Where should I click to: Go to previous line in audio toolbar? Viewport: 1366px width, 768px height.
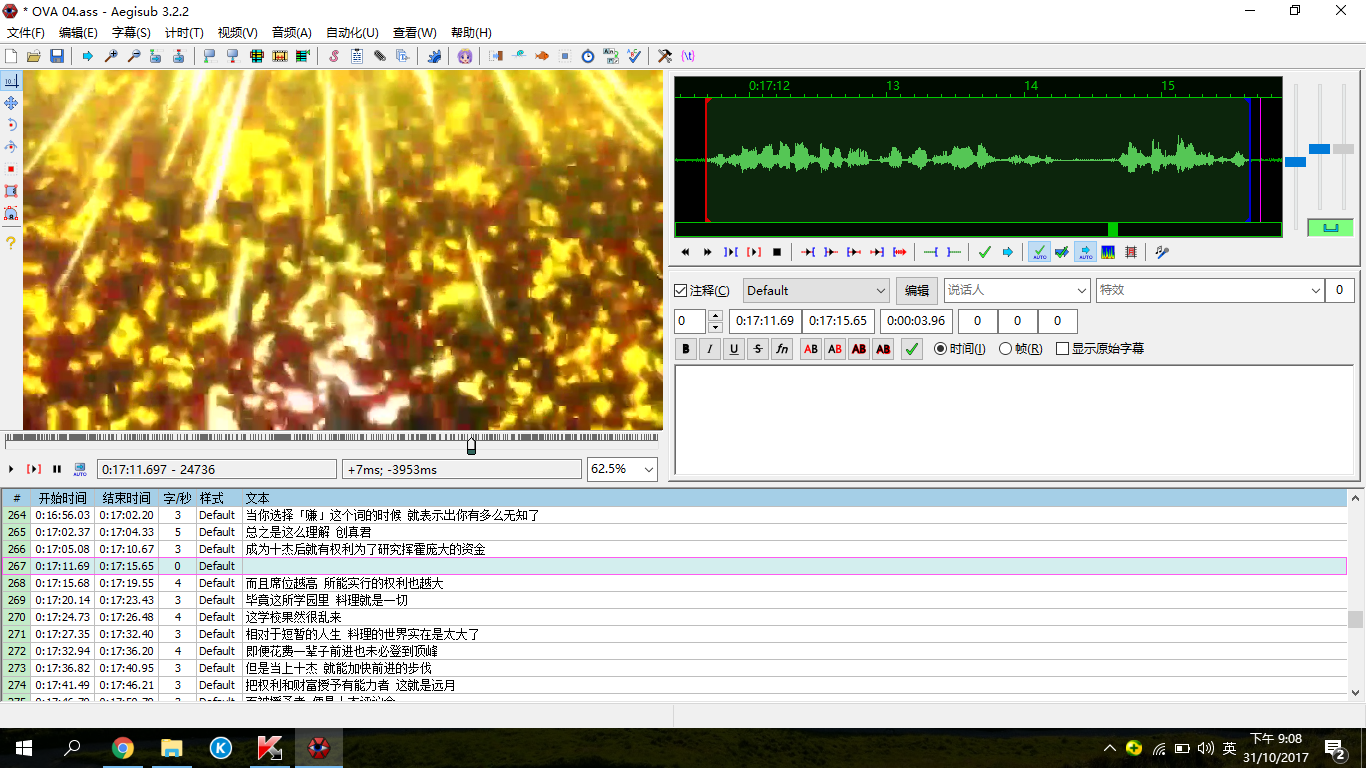coord(685,252)
